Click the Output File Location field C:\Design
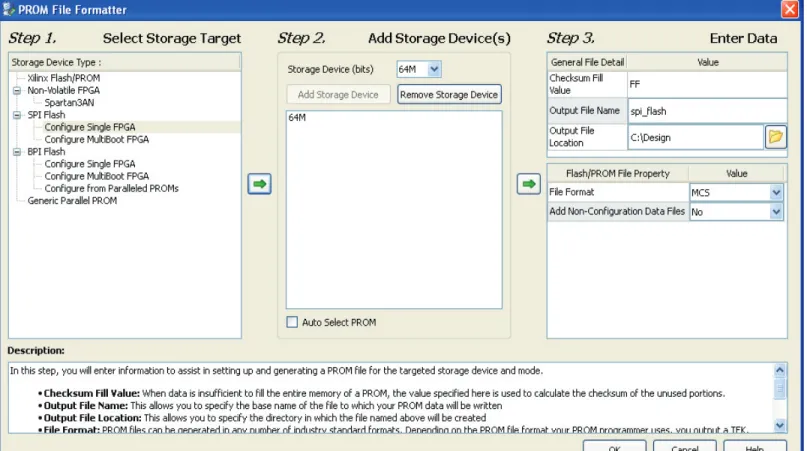The height and width of the screenshot is (451, 807). coord(695,137)
